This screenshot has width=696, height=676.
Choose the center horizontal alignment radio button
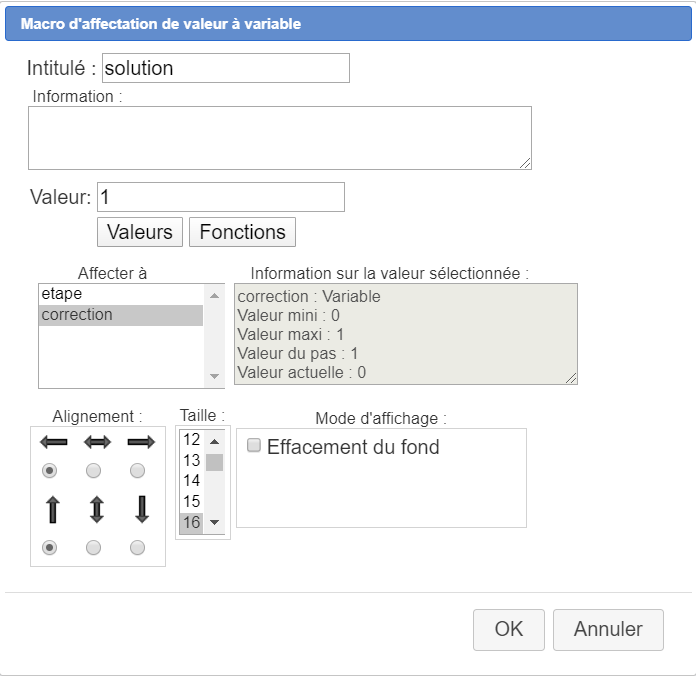pyautogui.click(x=94, y=470)
